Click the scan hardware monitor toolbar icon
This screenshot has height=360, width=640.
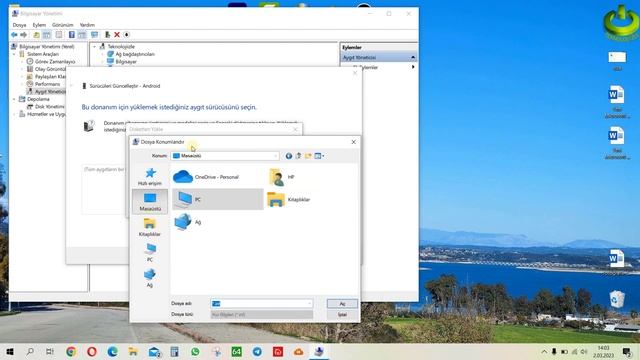[x=94, y=35]
